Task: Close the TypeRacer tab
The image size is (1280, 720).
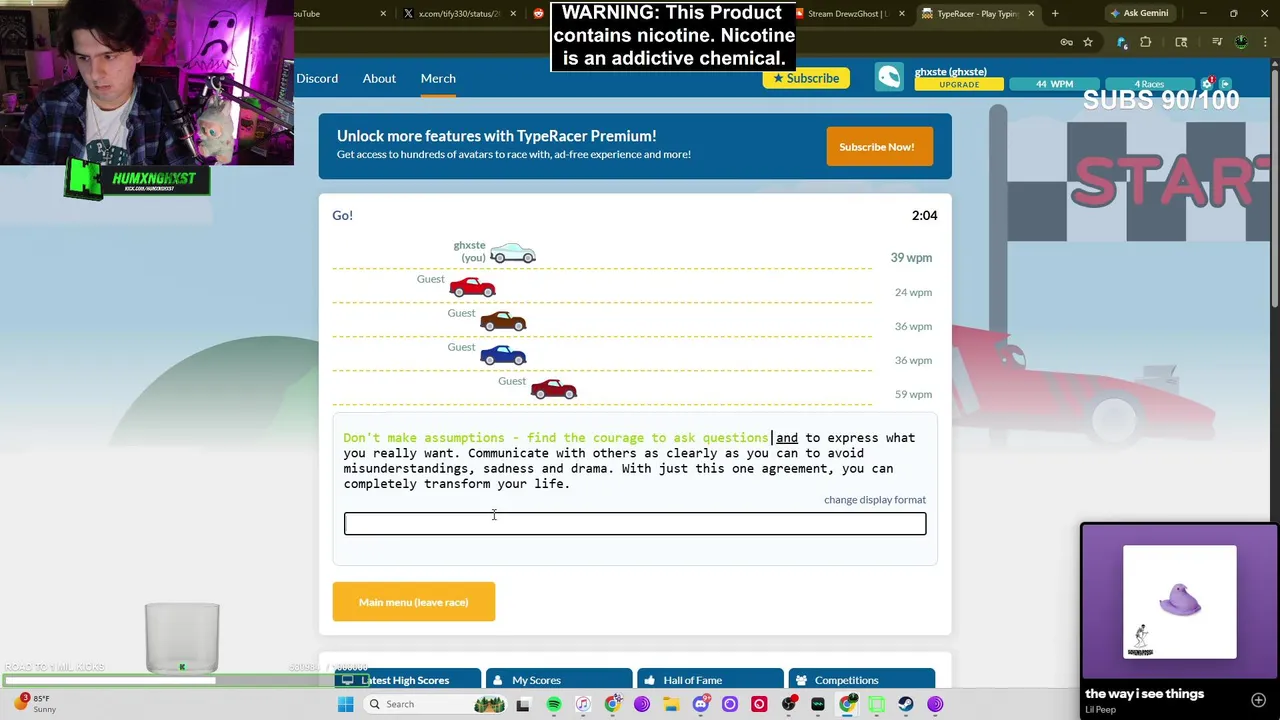Action: [1031, 13]
